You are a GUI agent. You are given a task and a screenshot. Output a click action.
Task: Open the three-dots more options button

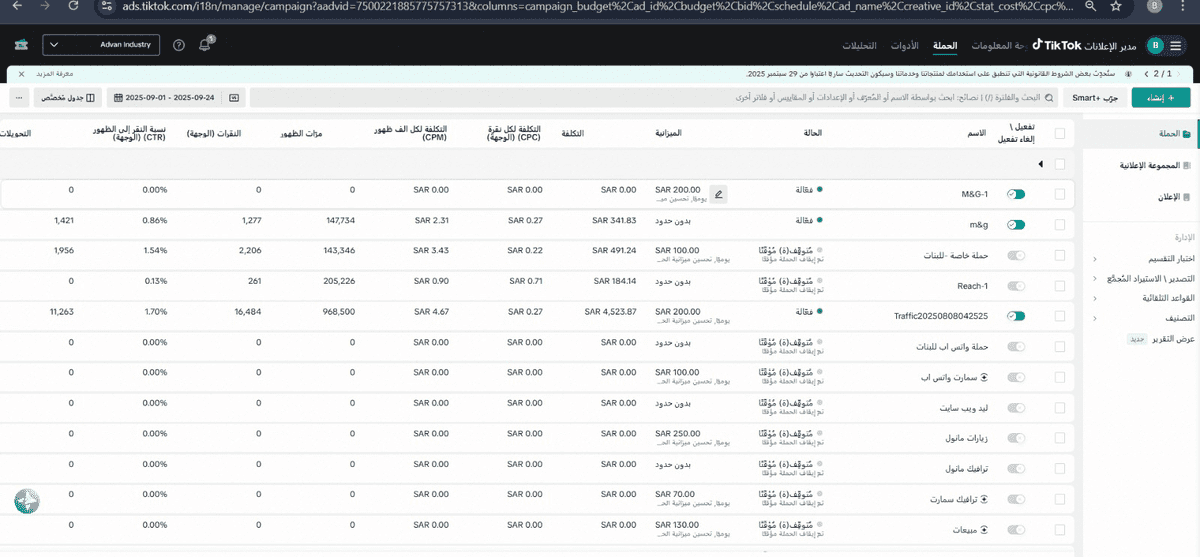[x=19, y=97]
